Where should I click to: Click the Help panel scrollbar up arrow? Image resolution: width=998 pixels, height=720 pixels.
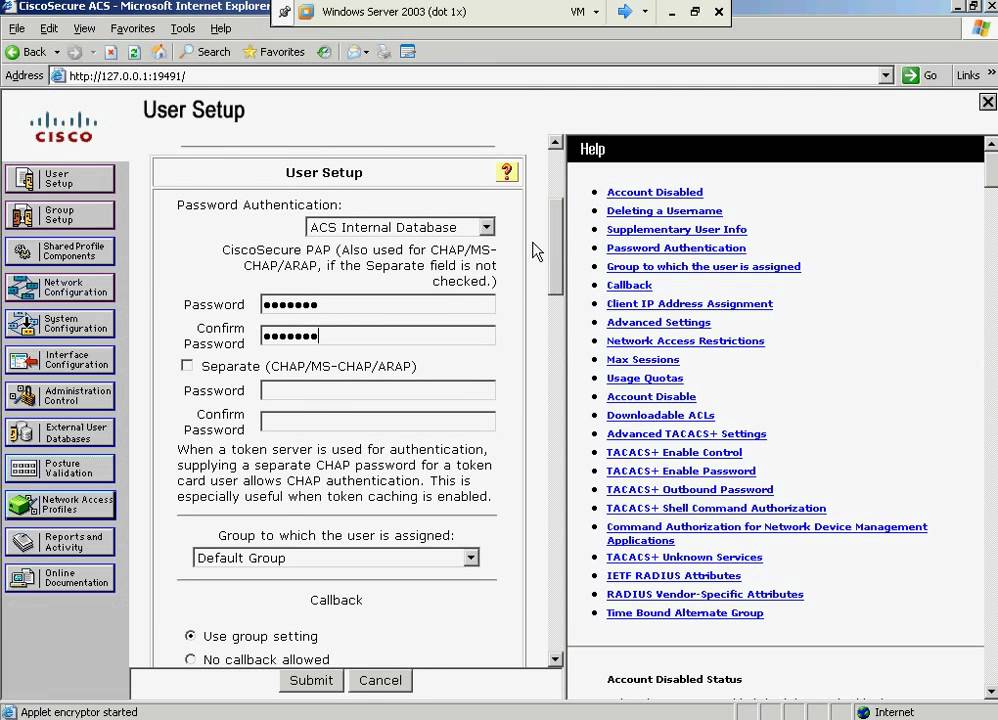click(x=991, y=144)
